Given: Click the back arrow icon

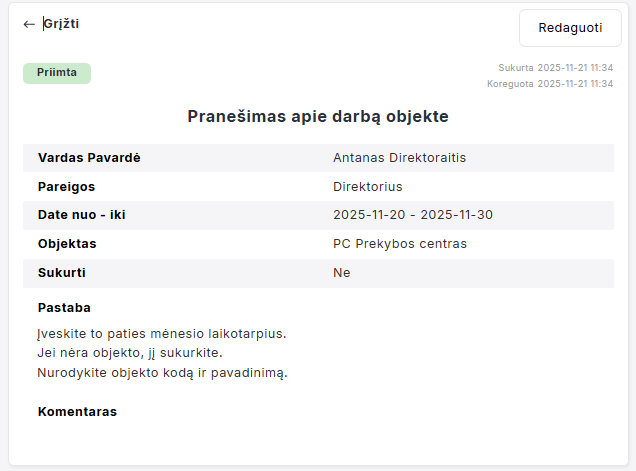Looking at the screenshot, I should (29, 24).
